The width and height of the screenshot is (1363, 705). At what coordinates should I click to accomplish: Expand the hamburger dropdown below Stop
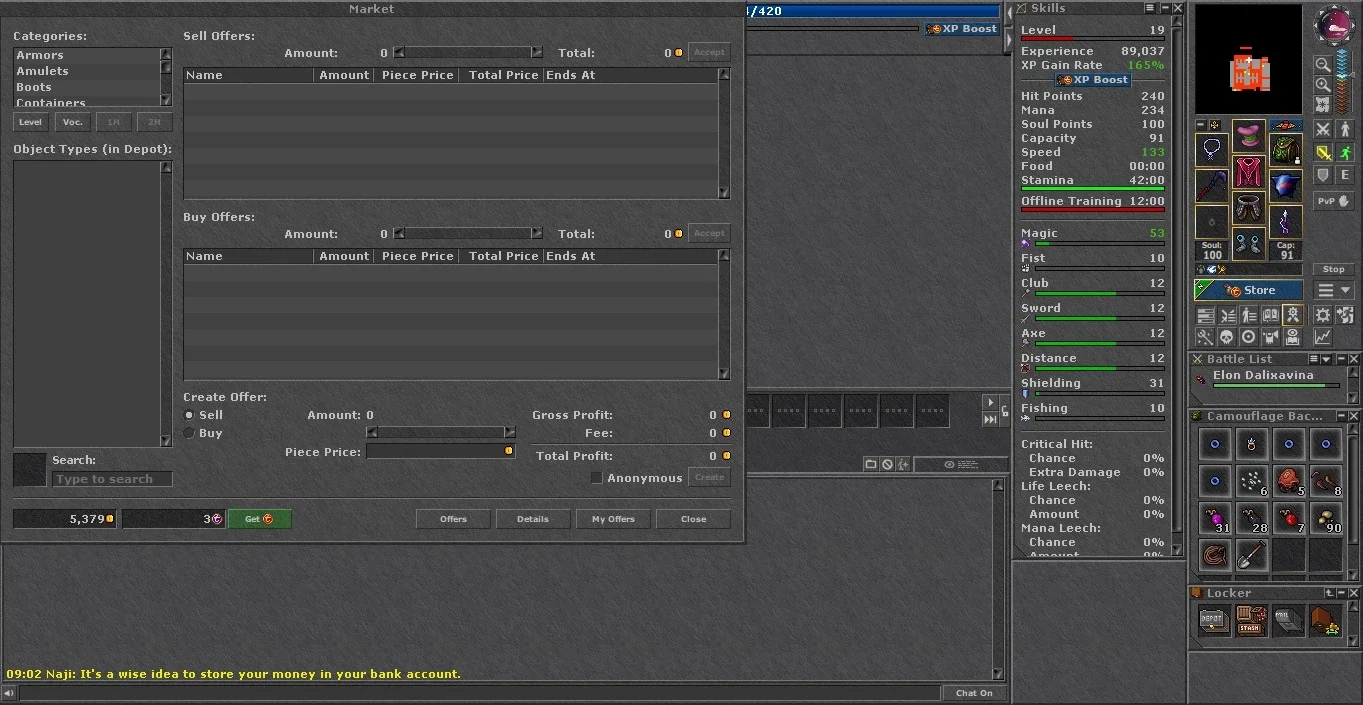1334,290
